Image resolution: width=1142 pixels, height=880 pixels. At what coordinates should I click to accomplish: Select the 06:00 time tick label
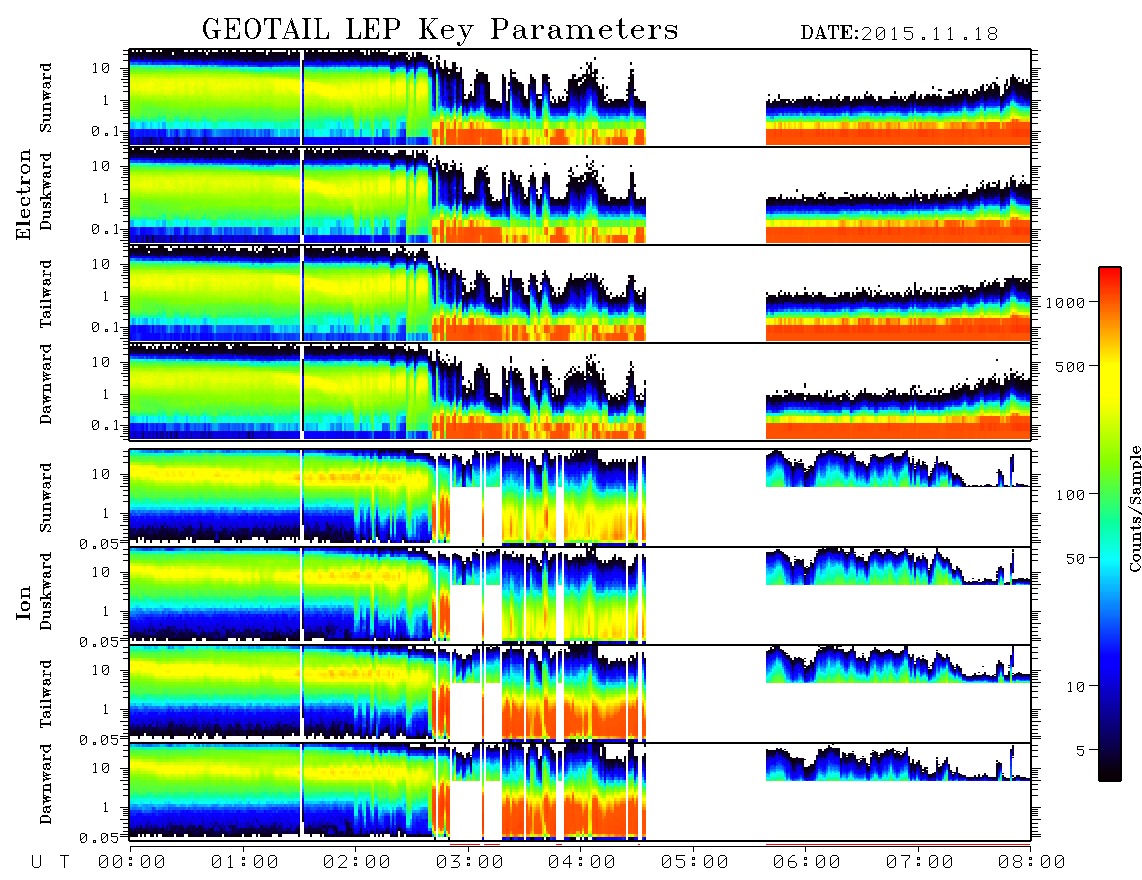(806, 862)
